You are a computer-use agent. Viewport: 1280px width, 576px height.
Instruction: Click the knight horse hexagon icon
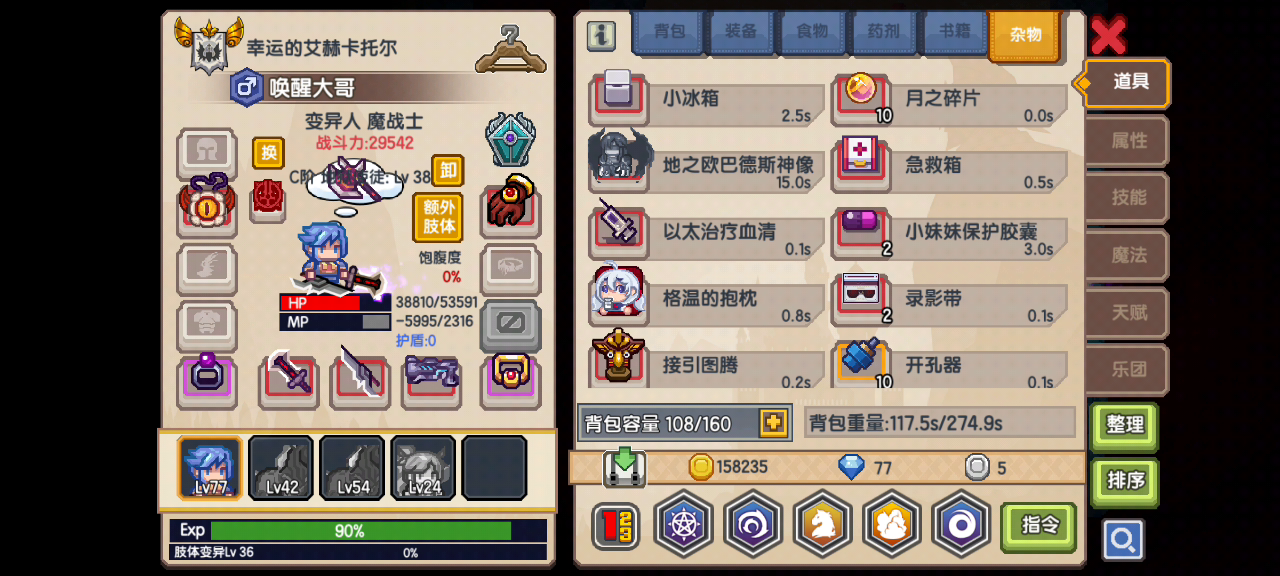(x=822, y=523)
